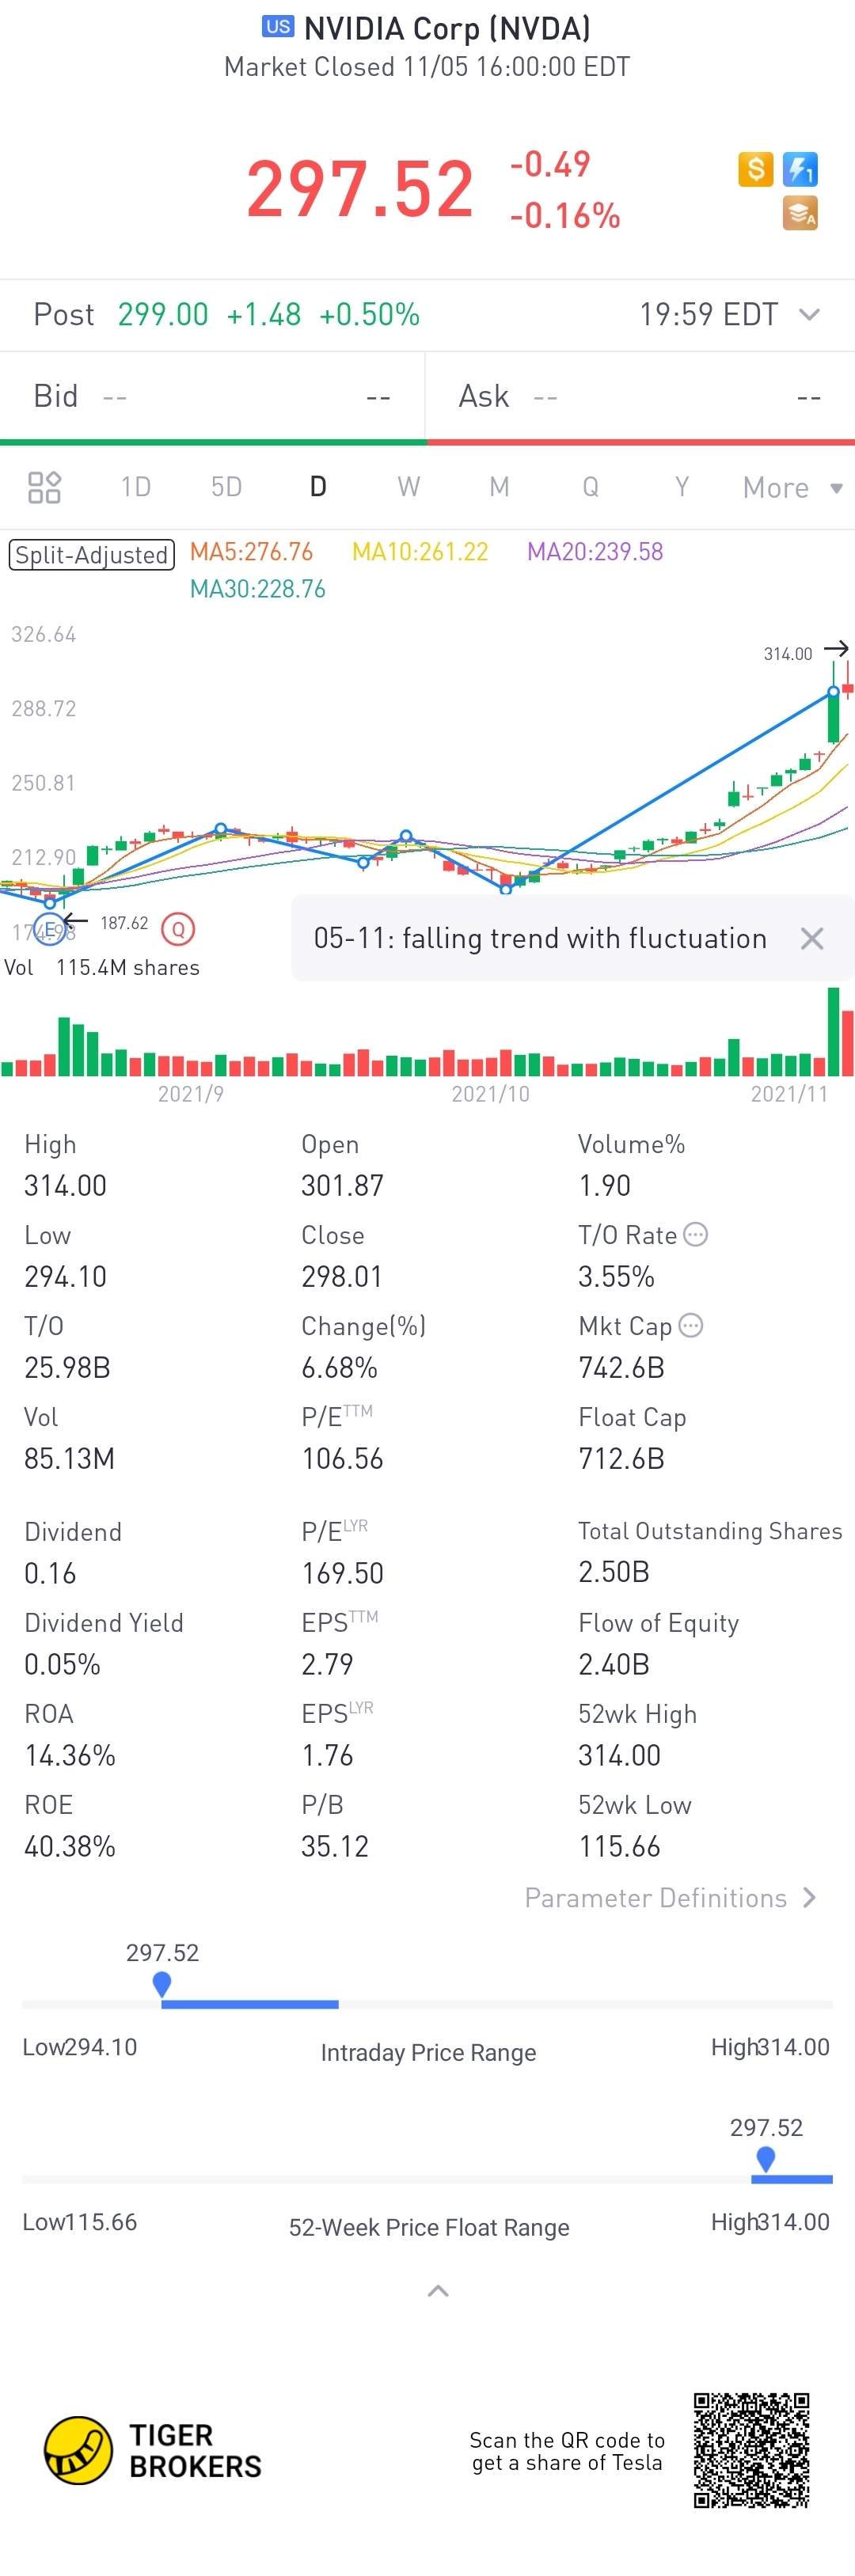Tap the blue lightning bolt icon

[x=800, y=169]
